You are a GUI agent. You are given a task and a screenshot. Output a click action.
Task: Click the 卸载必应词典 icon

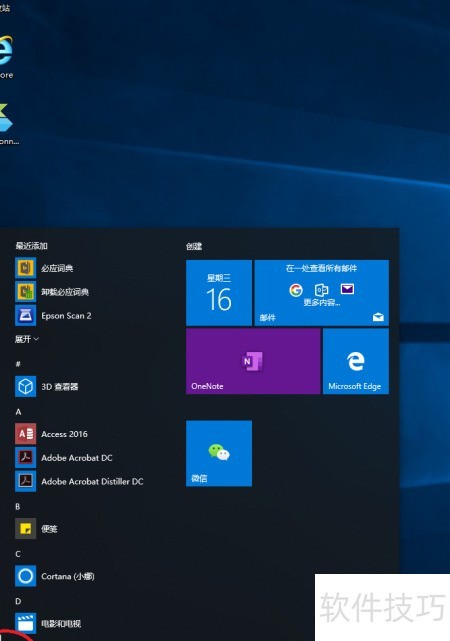[x=25, y=292]
